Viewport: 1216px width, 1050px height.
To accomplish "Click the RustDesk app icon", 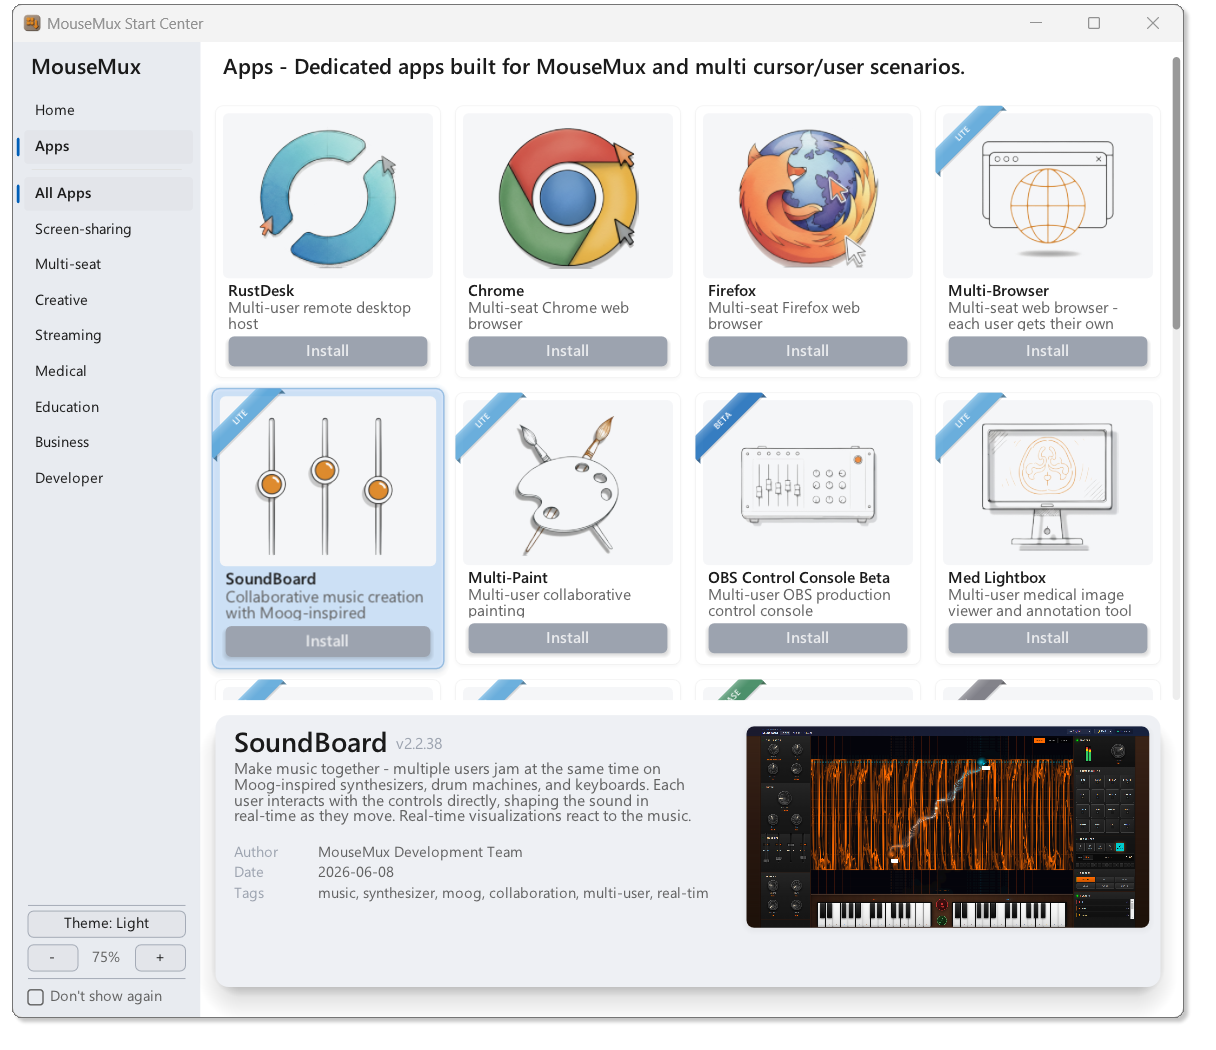I will click(328, 196).
